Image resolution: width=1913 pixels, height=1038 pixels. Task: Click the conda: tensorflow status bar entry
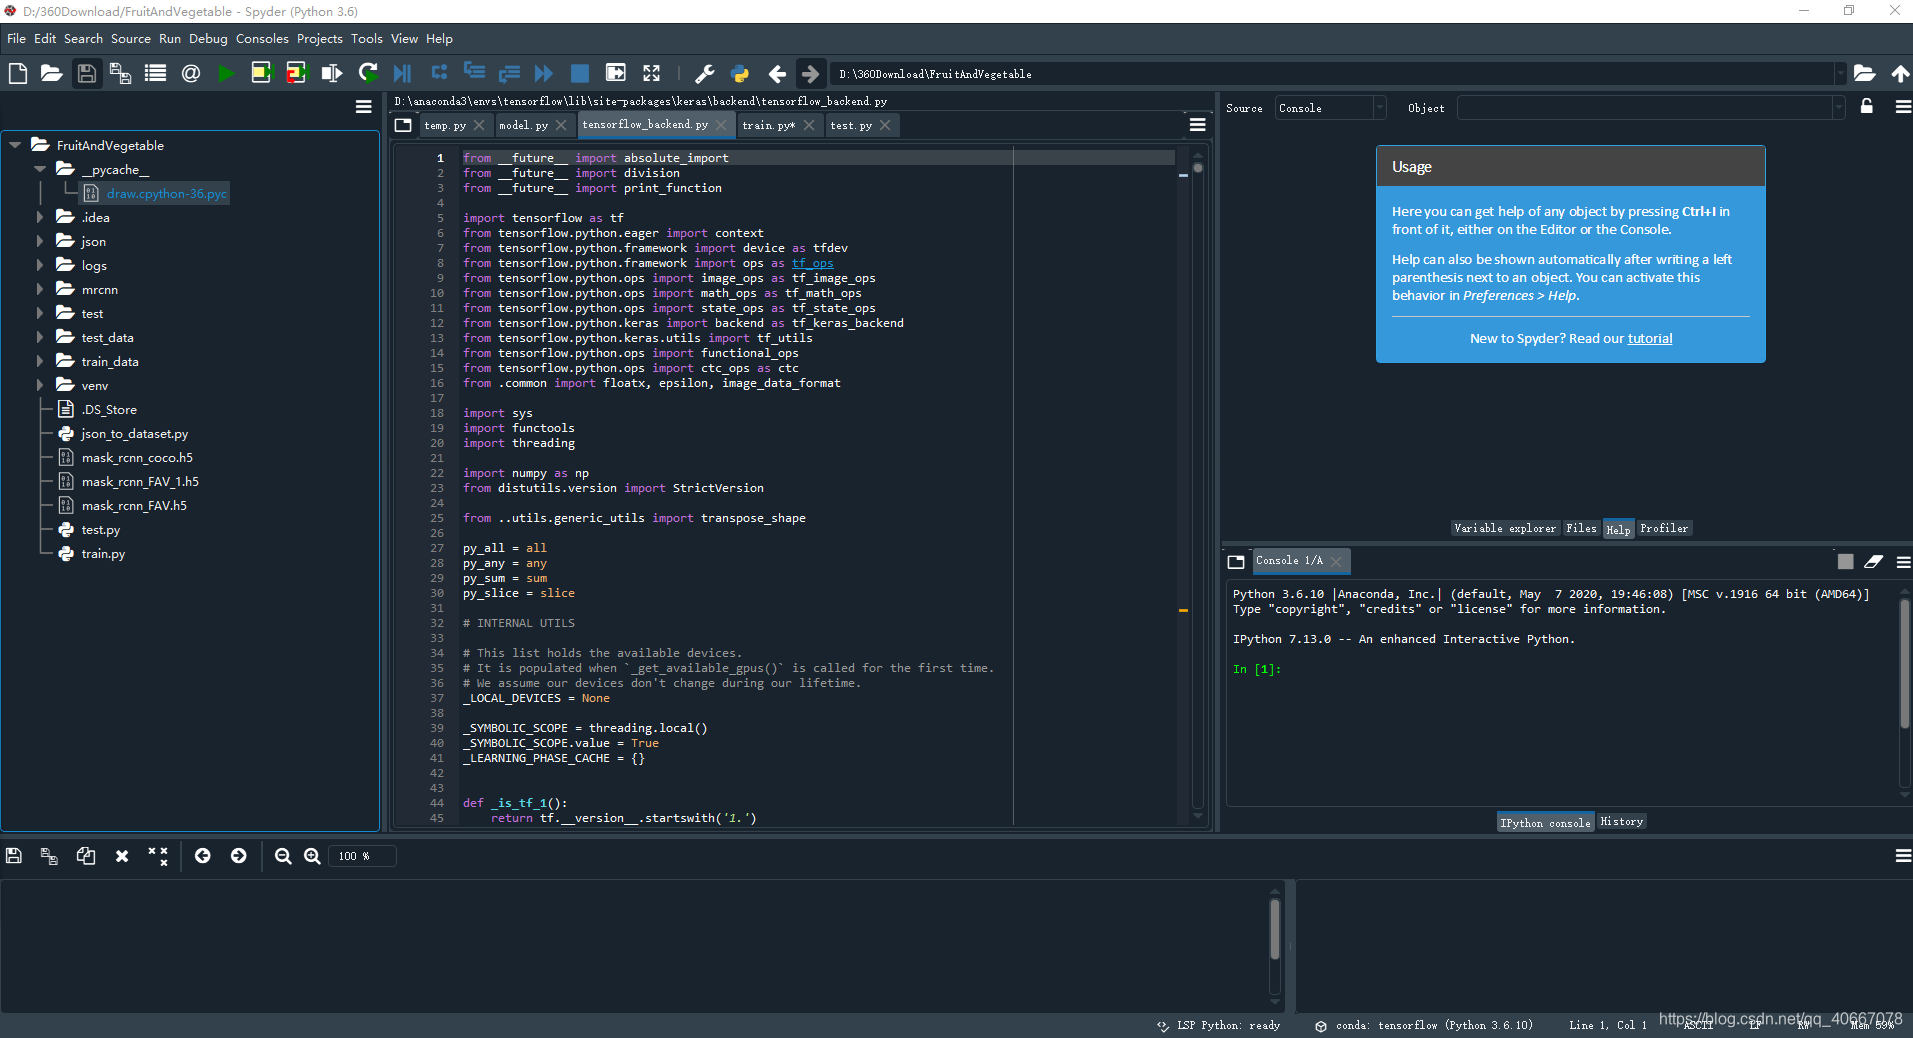click(1424, 1025)
